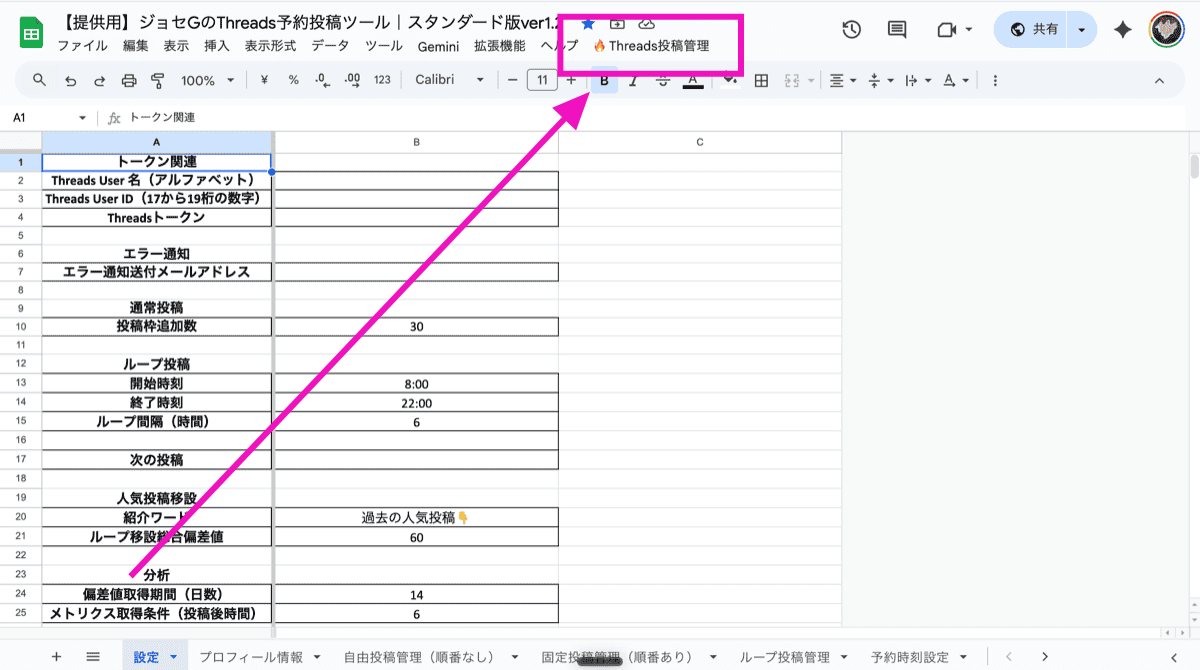Decrease font size with minus button

(x=513, y=80)
